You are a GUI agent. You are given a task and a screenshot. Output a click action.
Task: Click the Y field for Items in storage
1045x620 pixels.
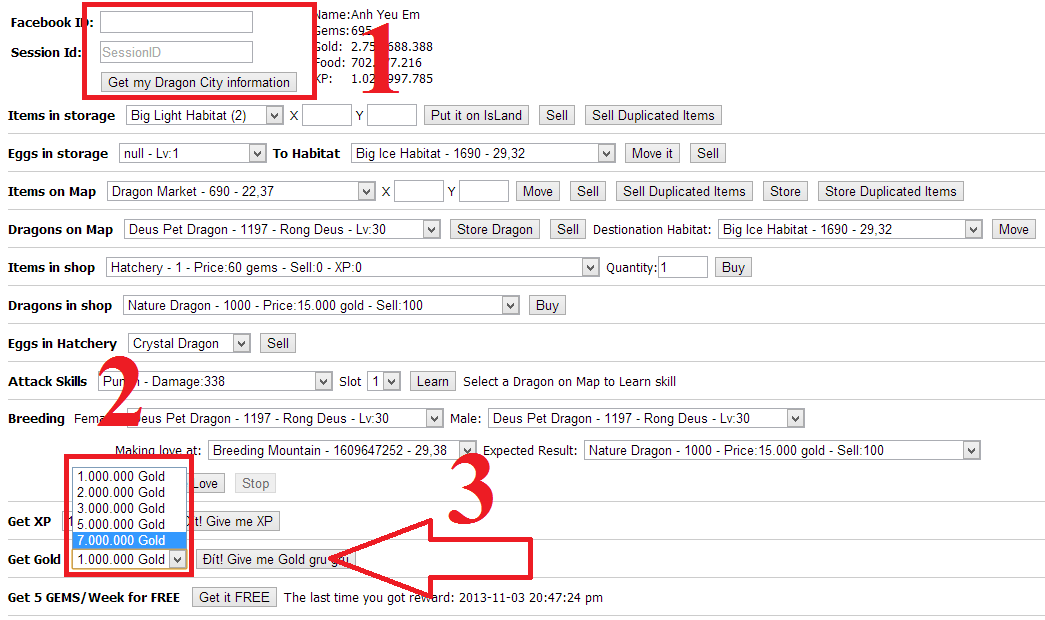(x=392, y=115)
